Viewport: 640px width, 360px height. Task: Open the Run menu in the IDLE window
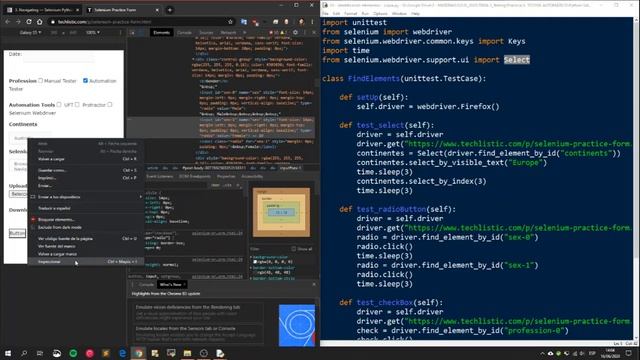pos(365,13)
